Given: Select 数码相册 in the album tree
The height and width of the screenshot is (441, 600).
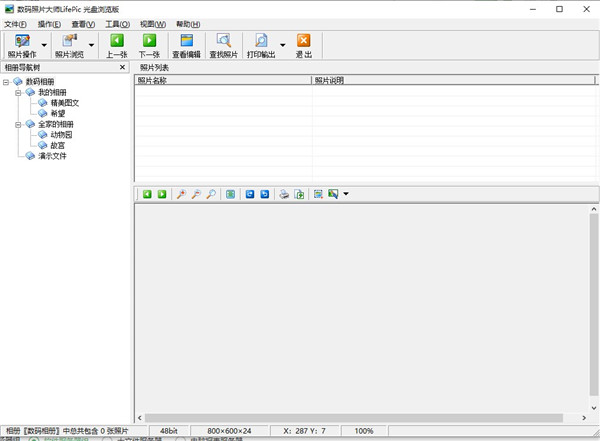Looking at the screenshot, I should pos(40,82).
